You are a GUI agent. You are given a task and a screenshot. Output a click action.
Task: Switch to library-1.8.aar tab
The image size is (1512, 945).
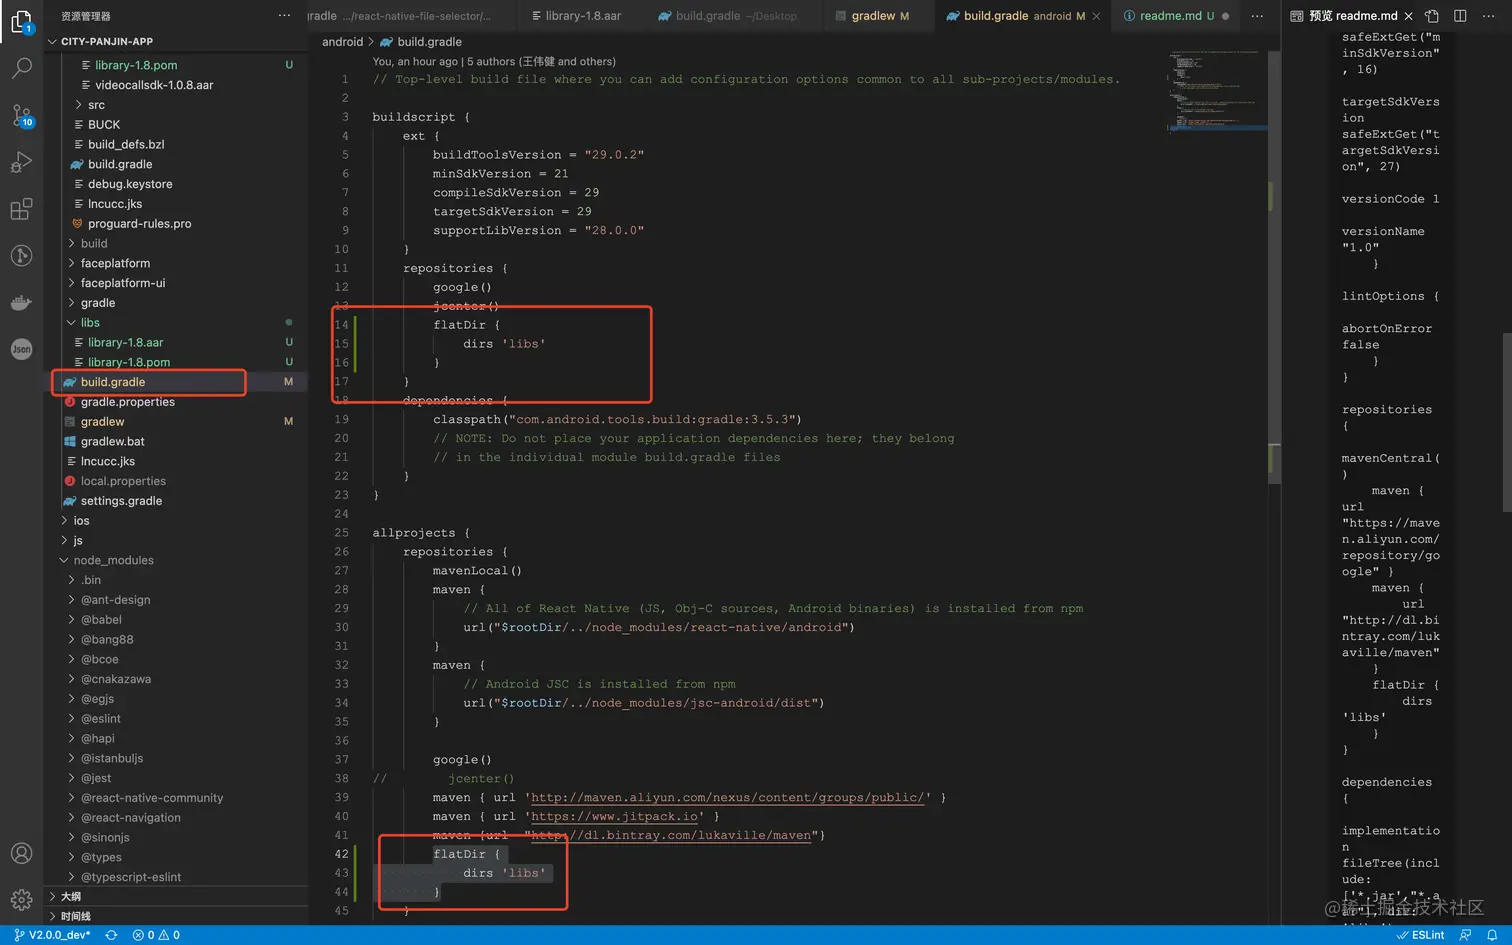click(x=577, y=16)
